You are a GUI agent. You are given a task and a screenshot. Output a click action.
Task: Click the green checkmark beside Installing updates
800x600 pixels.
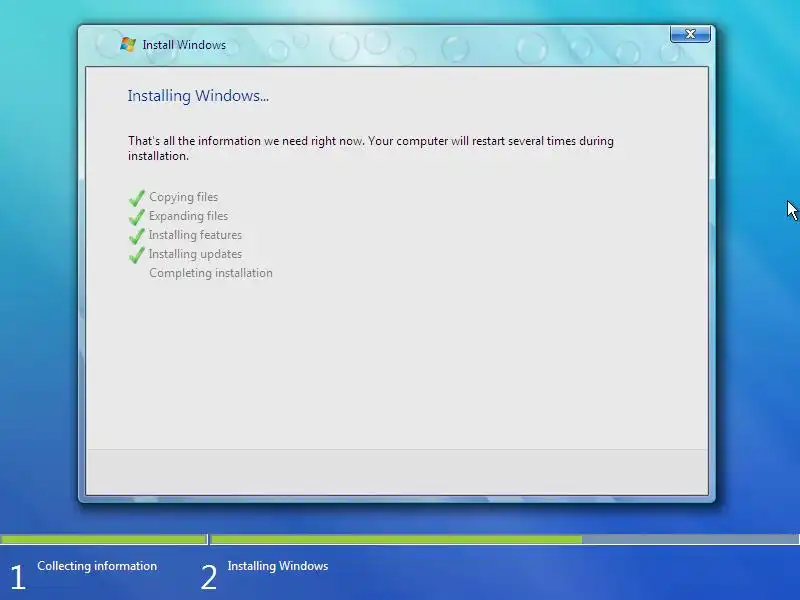[137, 254]
